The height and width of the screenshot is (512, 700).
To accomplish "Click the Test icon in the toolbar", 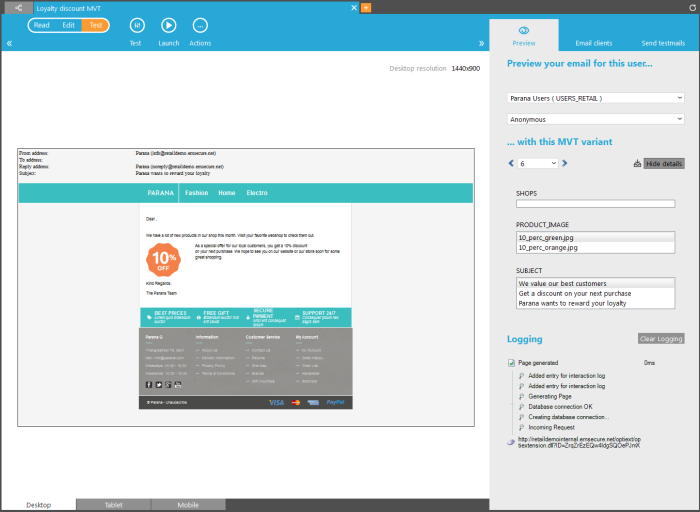I will coord(136,25).
